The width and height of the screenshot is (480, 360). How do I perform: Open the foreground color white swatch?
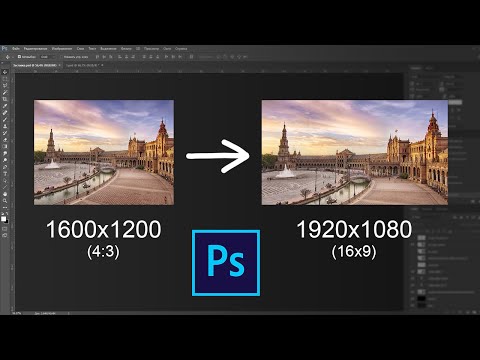3,218
